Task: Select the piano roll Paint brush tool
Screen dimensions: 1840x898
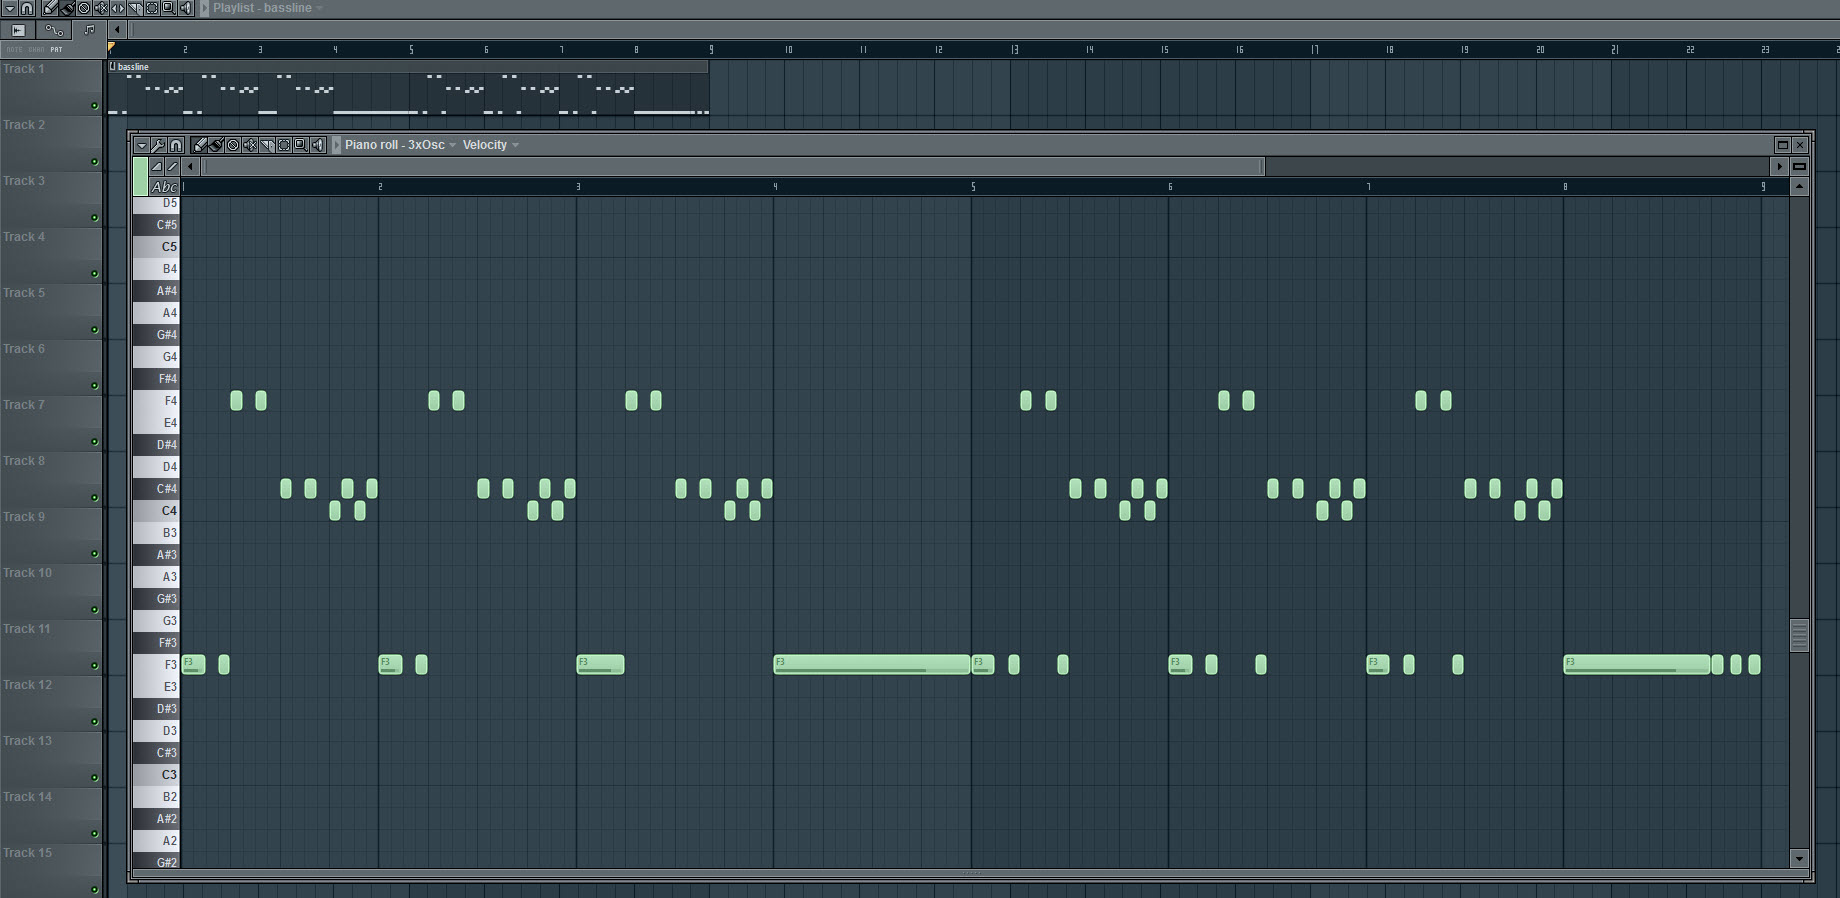Action: [x=216, y=145]
